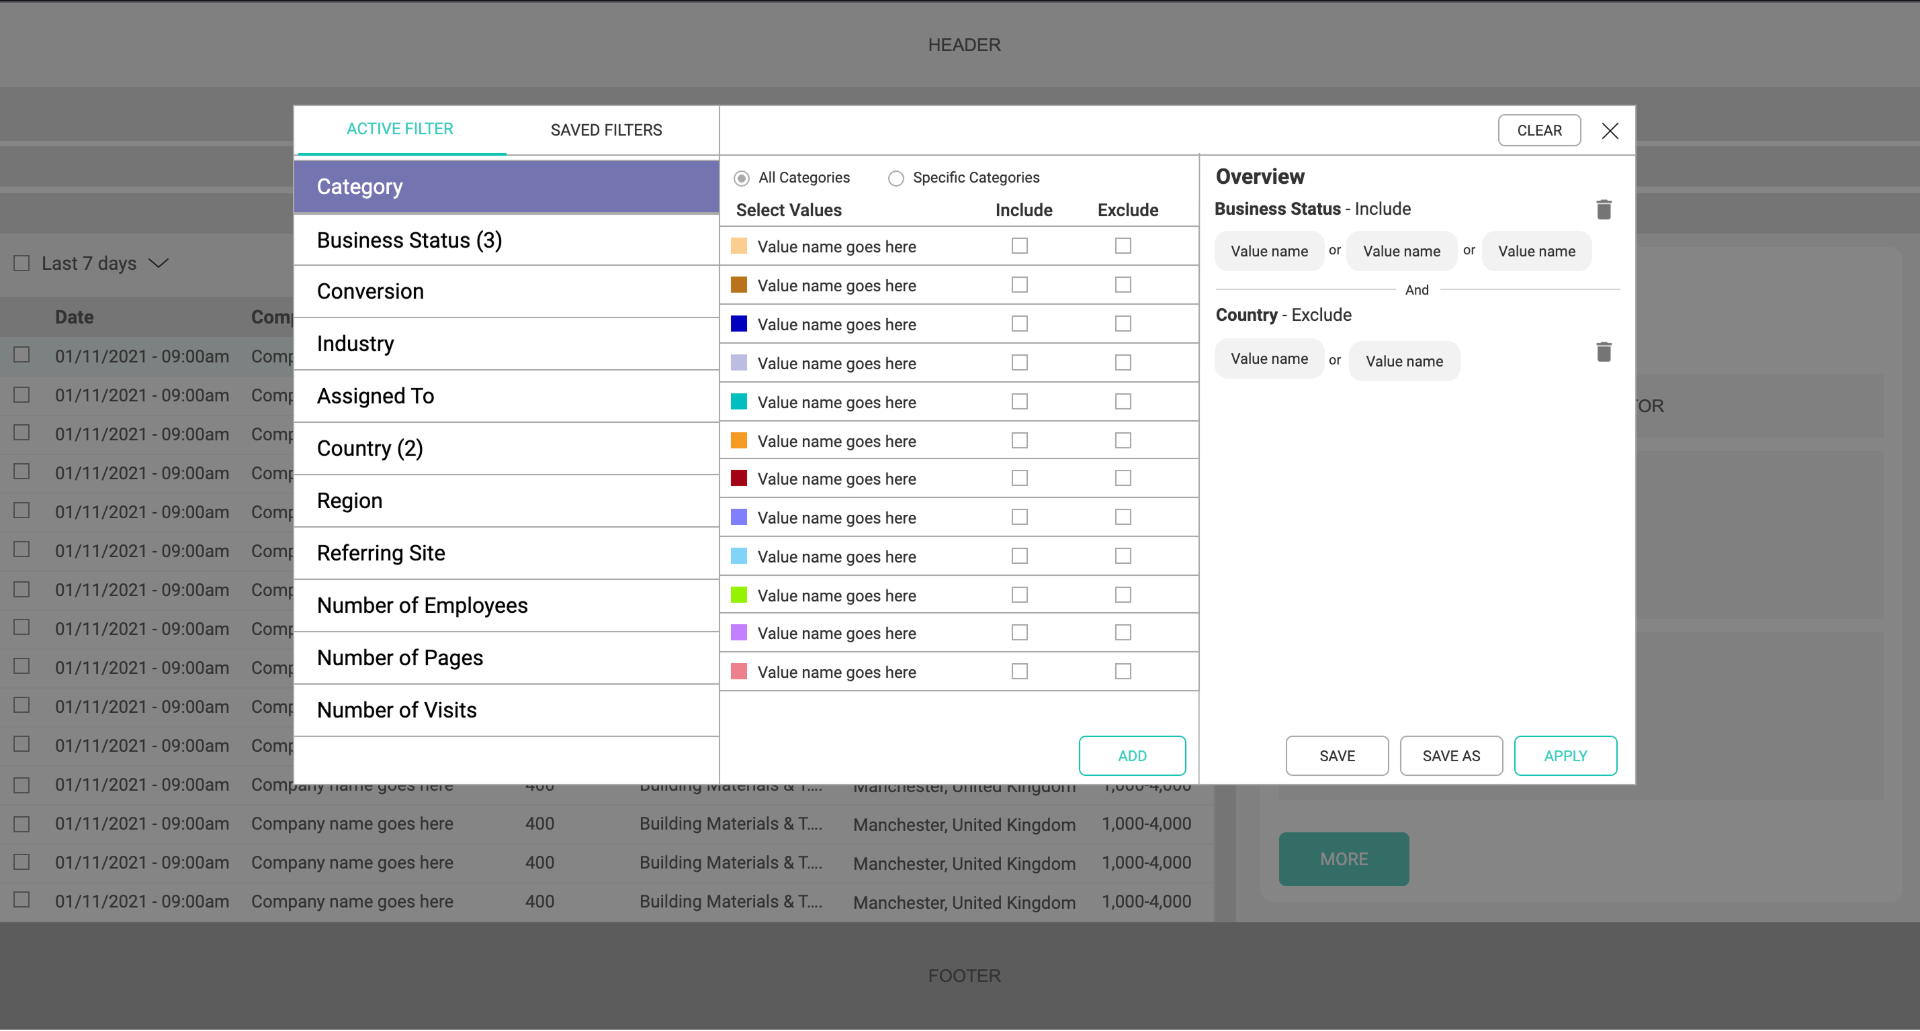The width and height of the screenshot is (1920, 1031).
Task: Open the Assigned To filter item
Action: pyautogui.click(x=506, y=396)
